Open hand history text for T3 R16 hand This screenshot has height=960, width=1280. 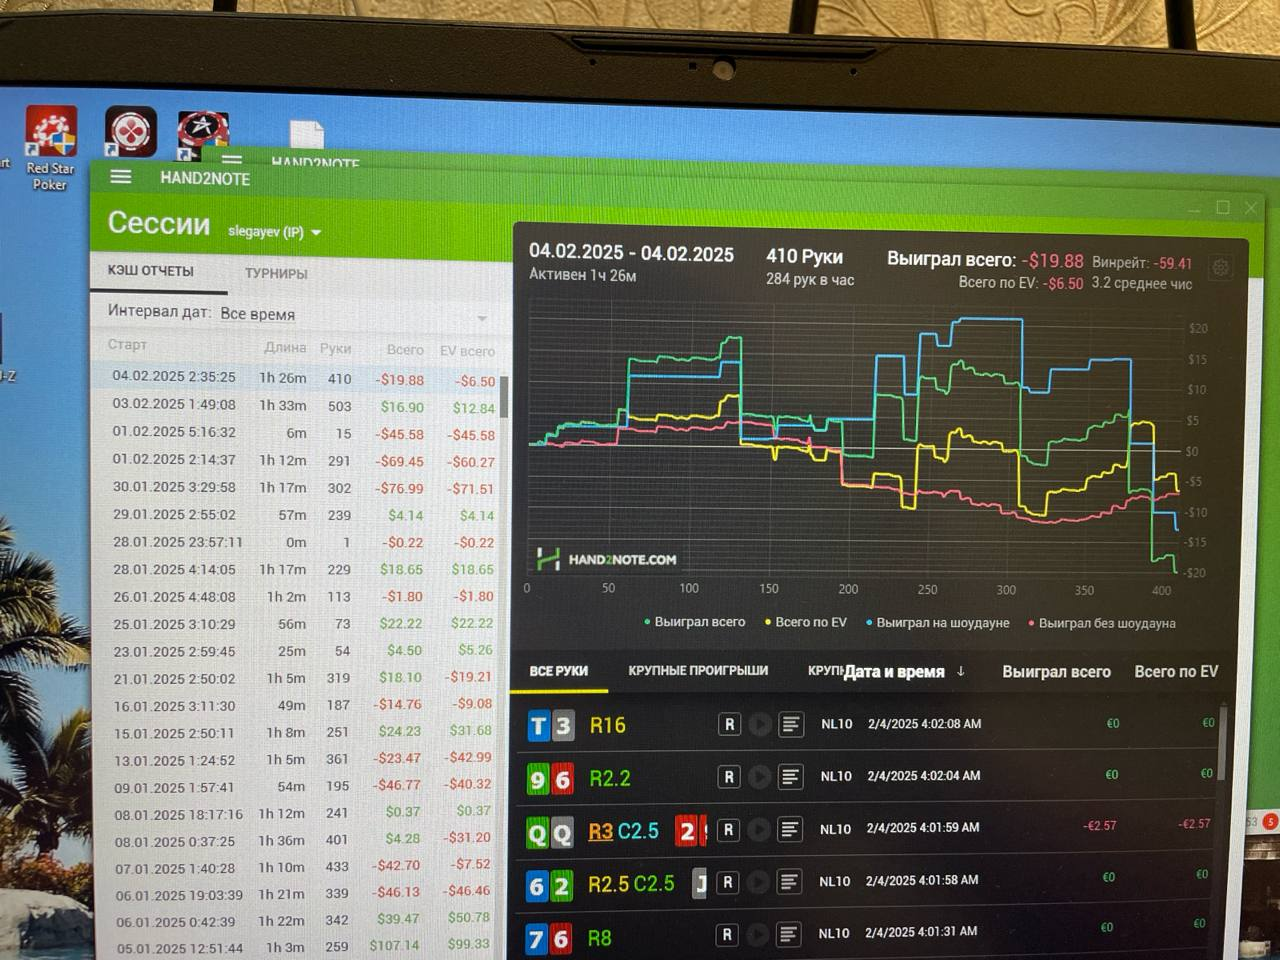[791, 724]
